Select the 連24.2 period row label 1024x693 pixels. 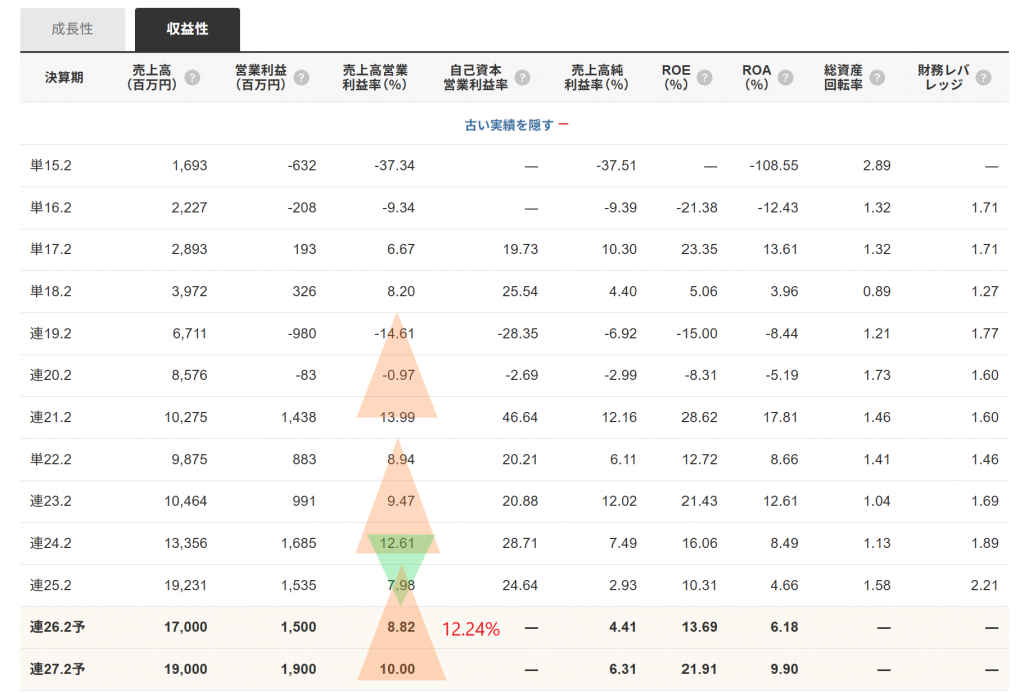point(50,543)
